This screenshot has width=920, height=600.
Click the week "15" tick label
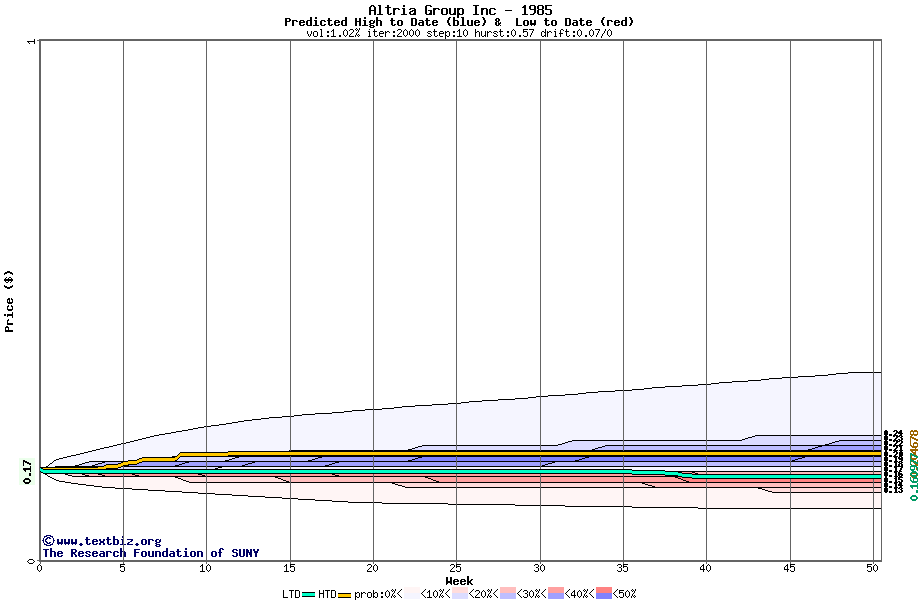click(289, 568)
